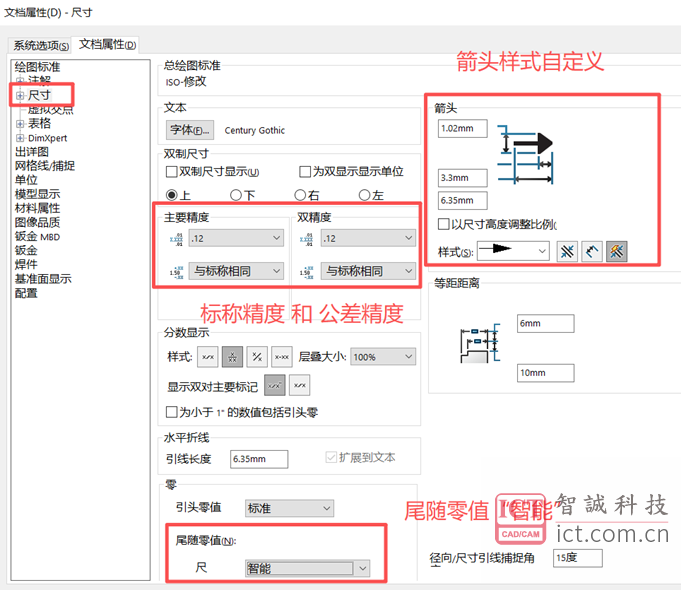681x590 pixels.
Task: Select the first fraction style icon
Action: point(209,357)
